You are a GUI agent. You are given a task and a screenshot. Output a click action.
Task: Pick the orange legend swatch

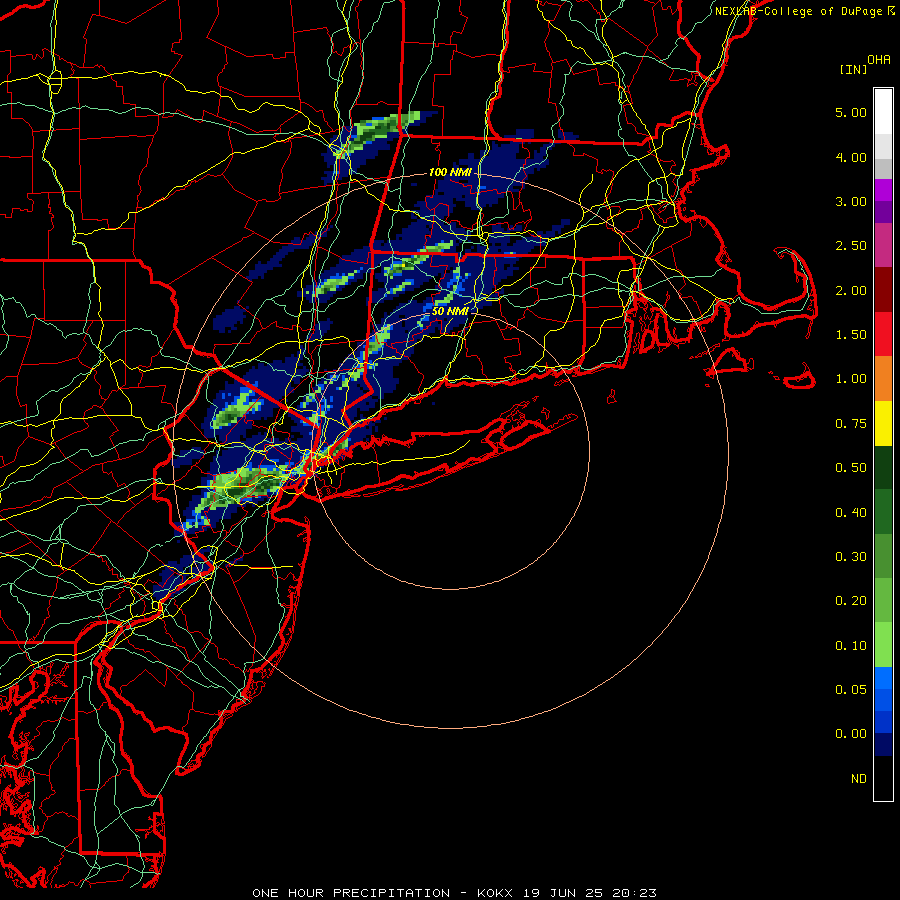[883, 379]
